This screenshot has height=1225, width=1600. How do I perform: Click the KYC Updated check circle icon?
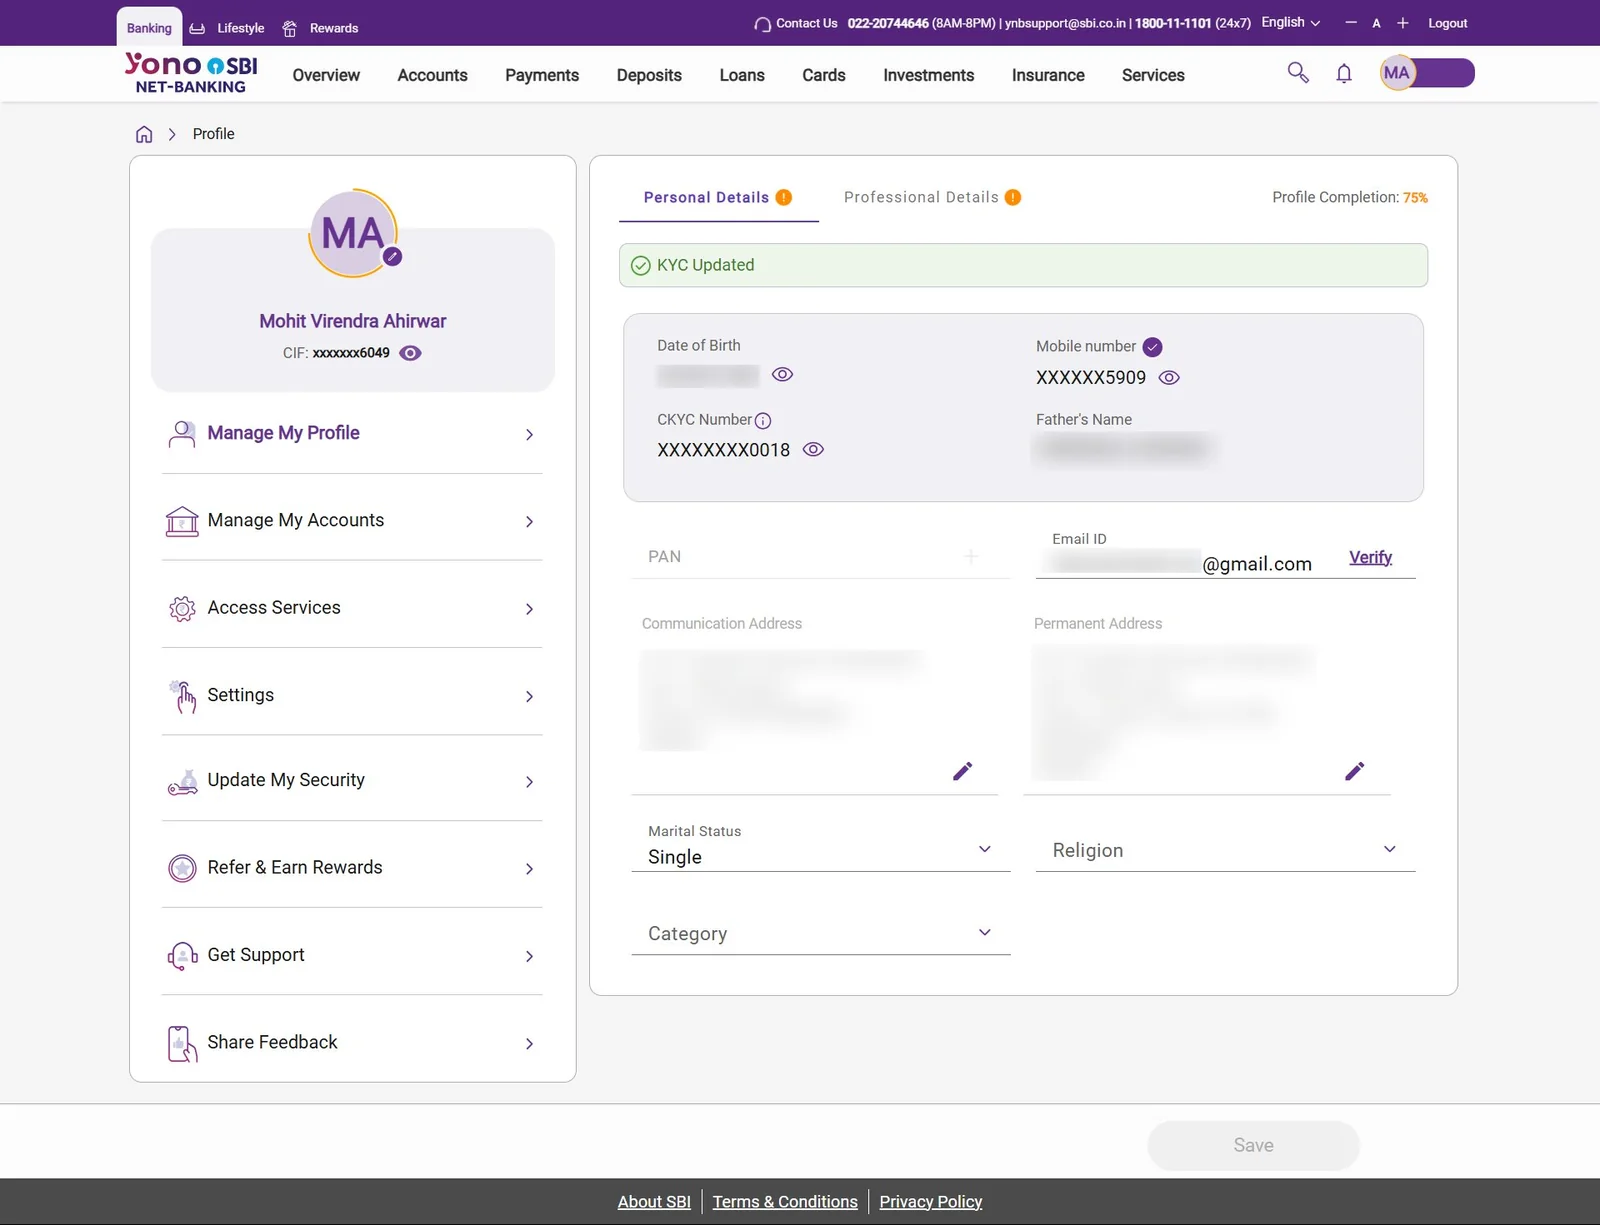(640, 266)
